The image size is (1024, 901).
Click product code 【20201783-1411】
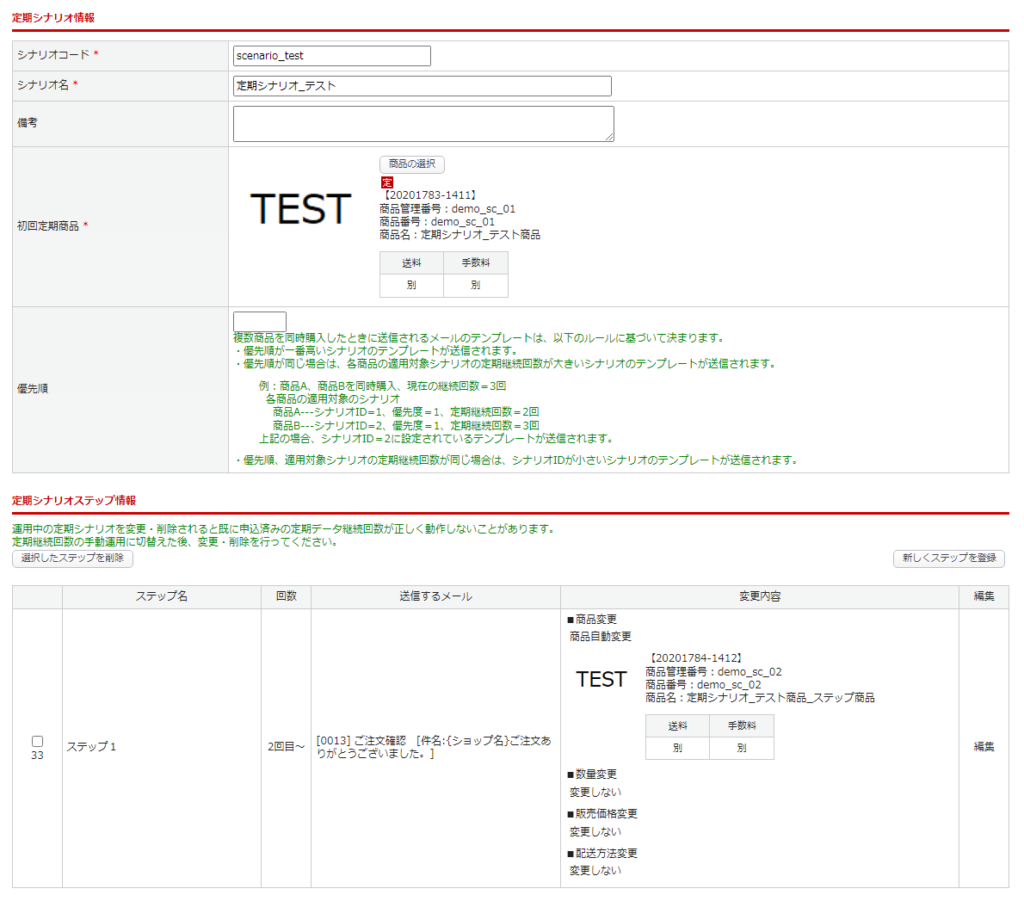point(429,195)
